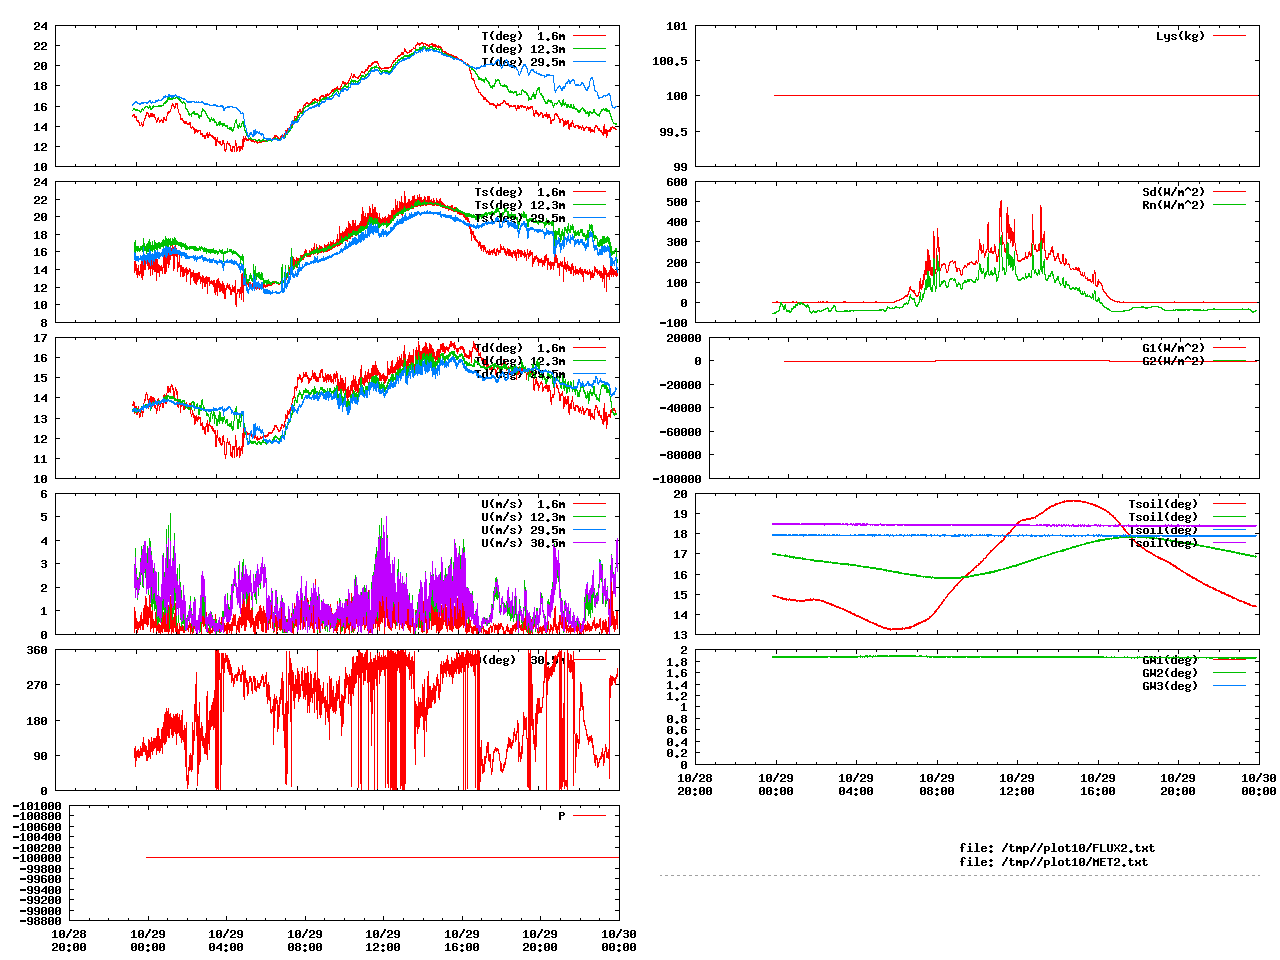
Task: Click the '180' tick on wind direction chart
Action: (x=37, y=721)
